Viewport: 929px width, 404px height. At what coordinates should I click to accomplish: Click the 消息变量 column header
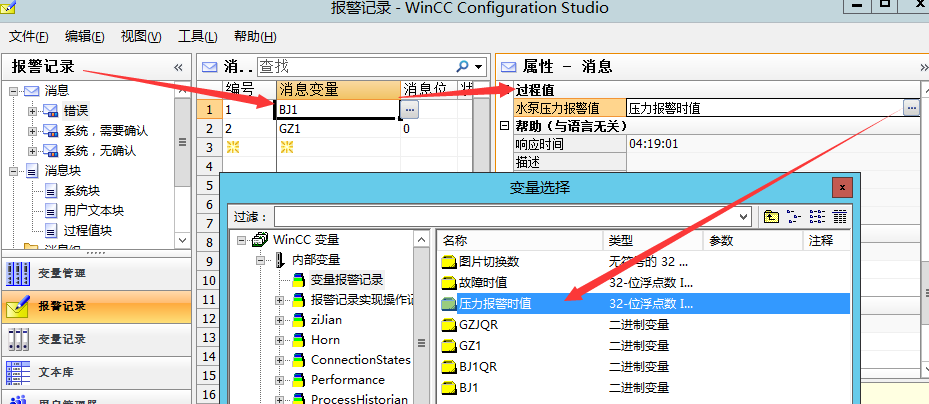(338, 89)
